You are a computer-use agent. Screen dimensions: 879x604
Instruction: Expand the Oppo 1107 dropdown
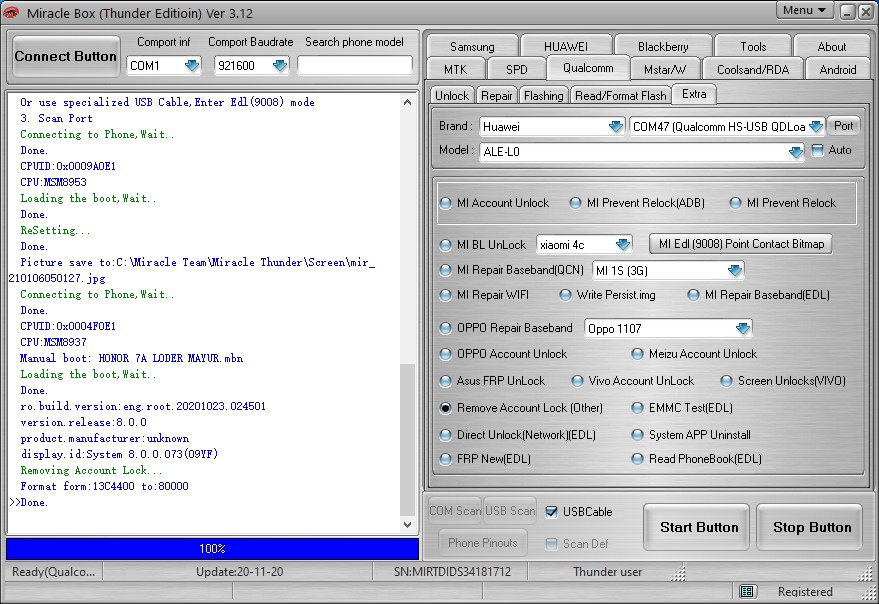coord(743,329)
